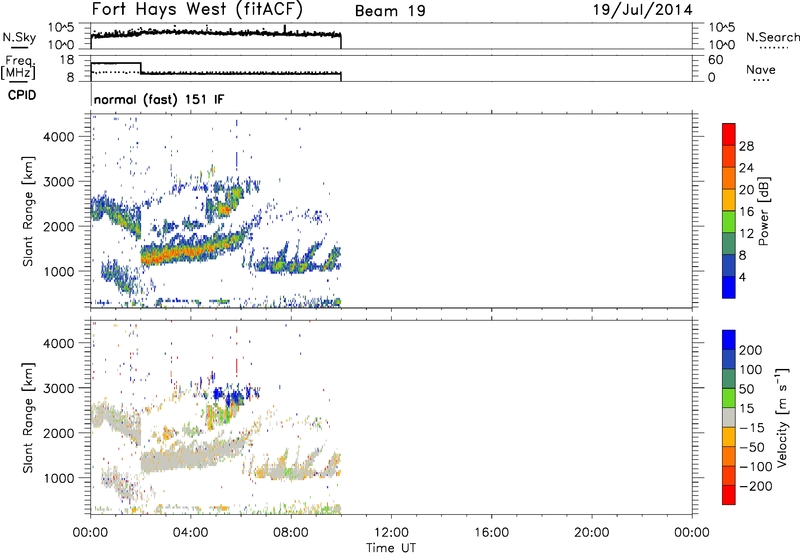
Task: Select the blue top segment of Velocity colorbar
Action: pyautogui.click(x=729, y=340)
